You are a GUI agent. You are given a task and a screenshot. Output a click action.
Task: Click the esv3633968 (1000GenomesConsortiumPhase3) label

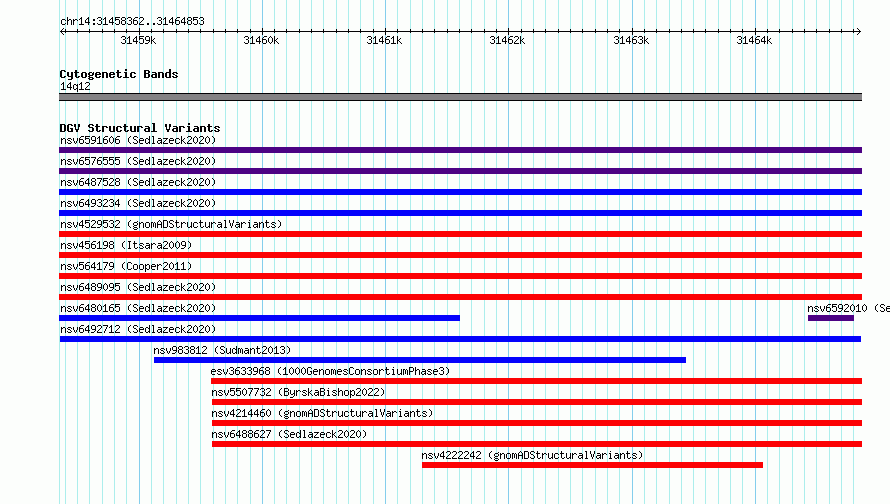click(330, 371)
